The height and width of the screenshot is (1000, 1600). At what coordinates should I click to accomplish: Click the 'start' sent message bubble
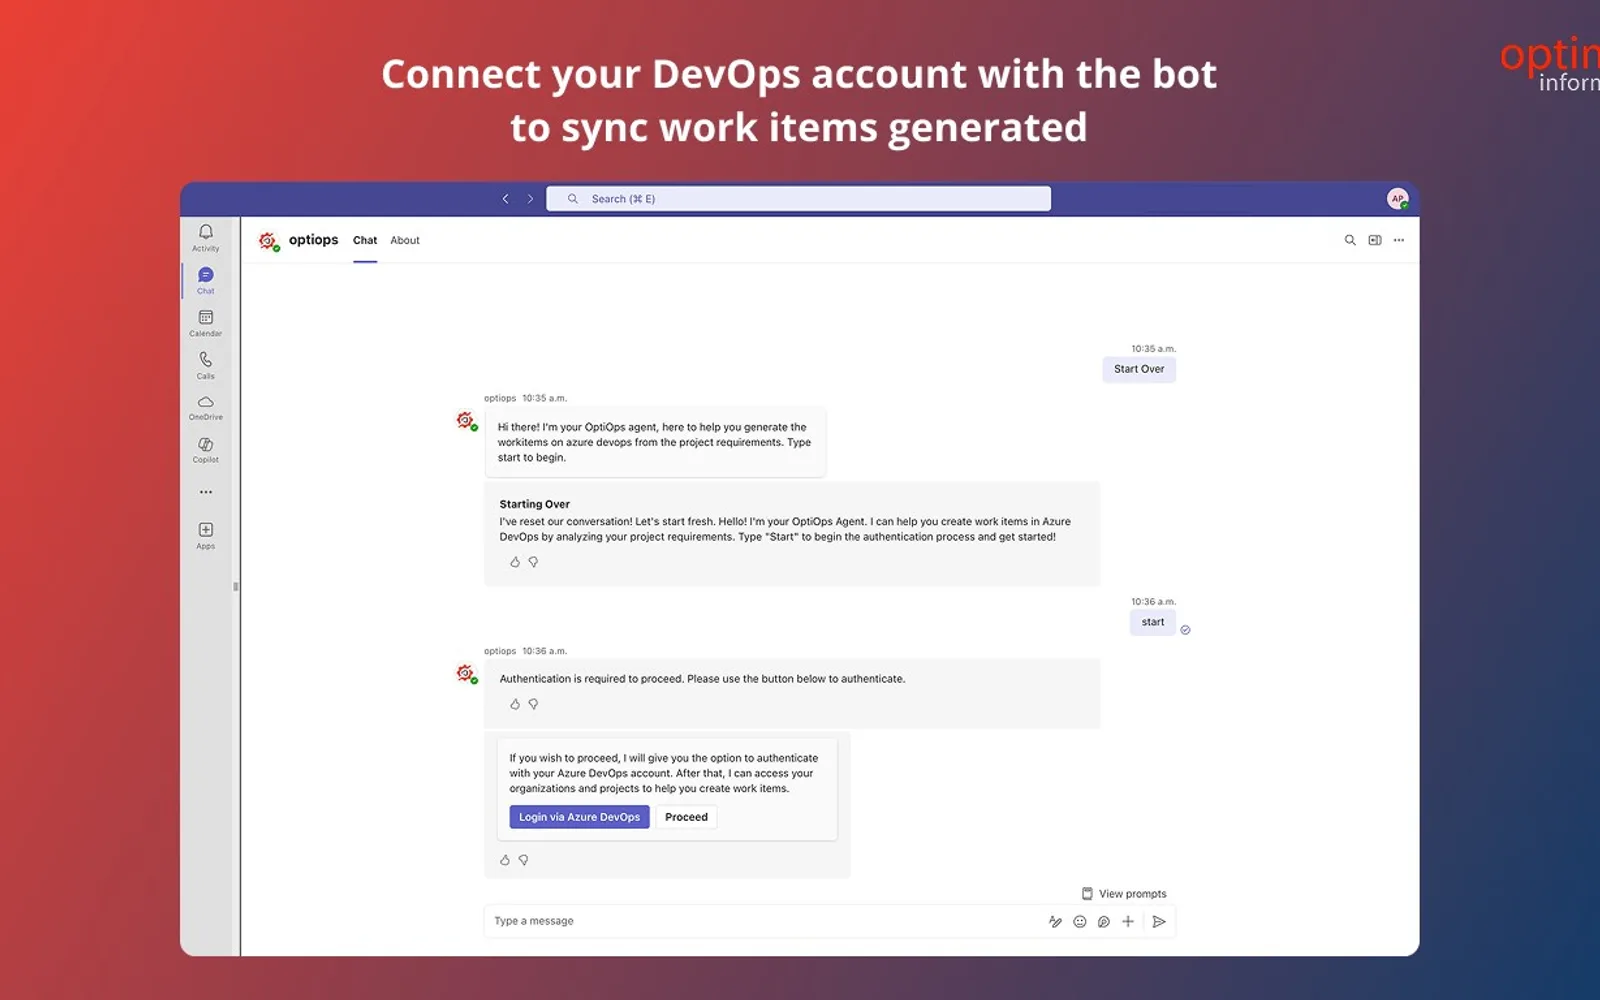point(1153,622)
